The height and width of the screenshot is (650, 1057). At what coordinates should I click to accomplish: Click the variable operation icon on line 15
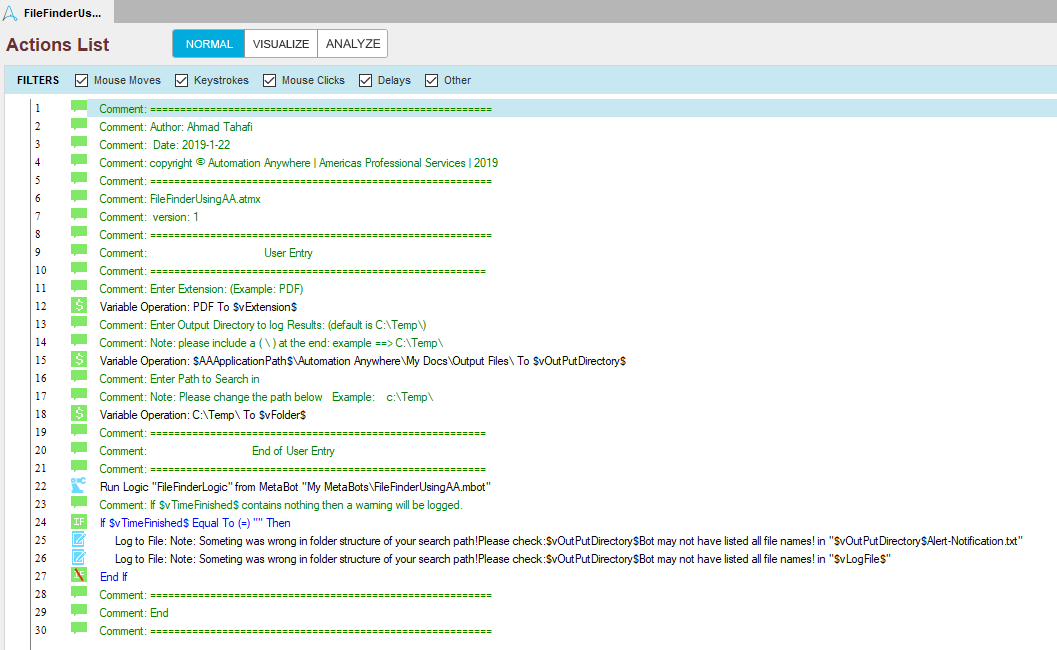pyautogui.click(x=79, y=359)
